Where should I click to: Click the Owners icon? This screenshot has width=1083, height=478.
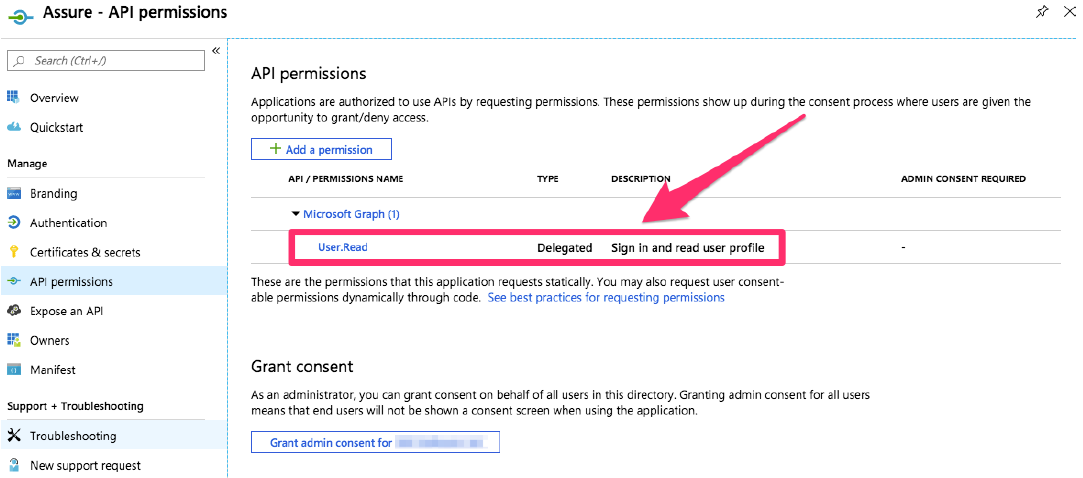click(x=14, y=340)
